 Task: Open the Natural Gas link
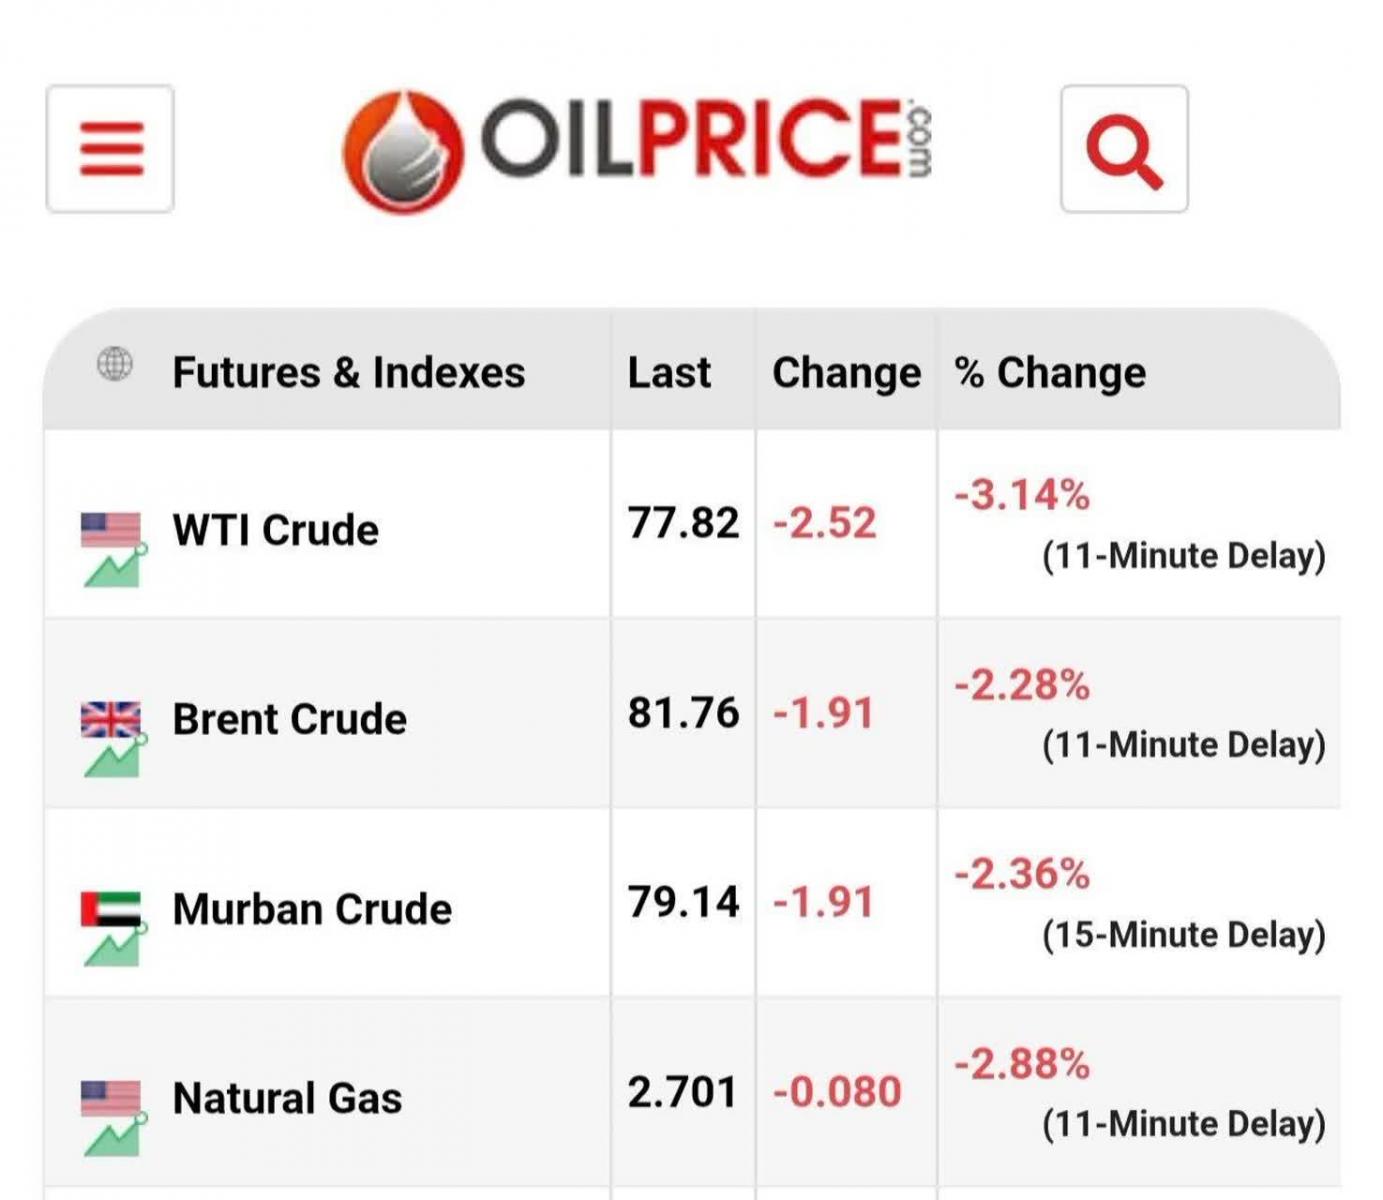(x=287, y=1098)
